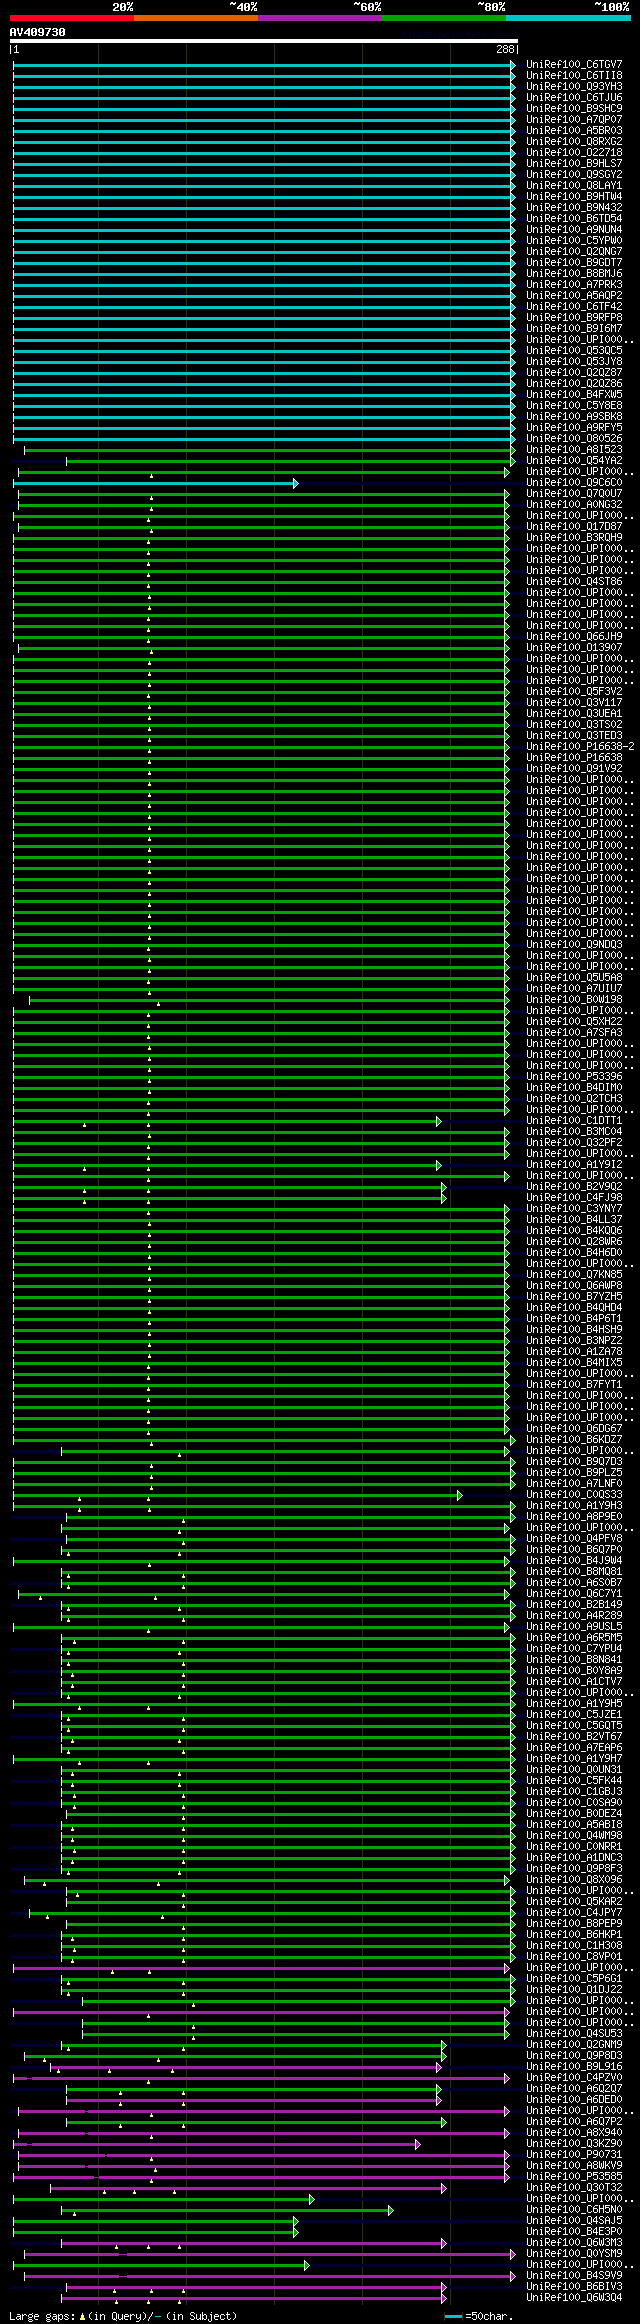Open the UniRef100_Q7KN85 hit
This screenshot has width=640, height=2324.
tap(574, 1274)
